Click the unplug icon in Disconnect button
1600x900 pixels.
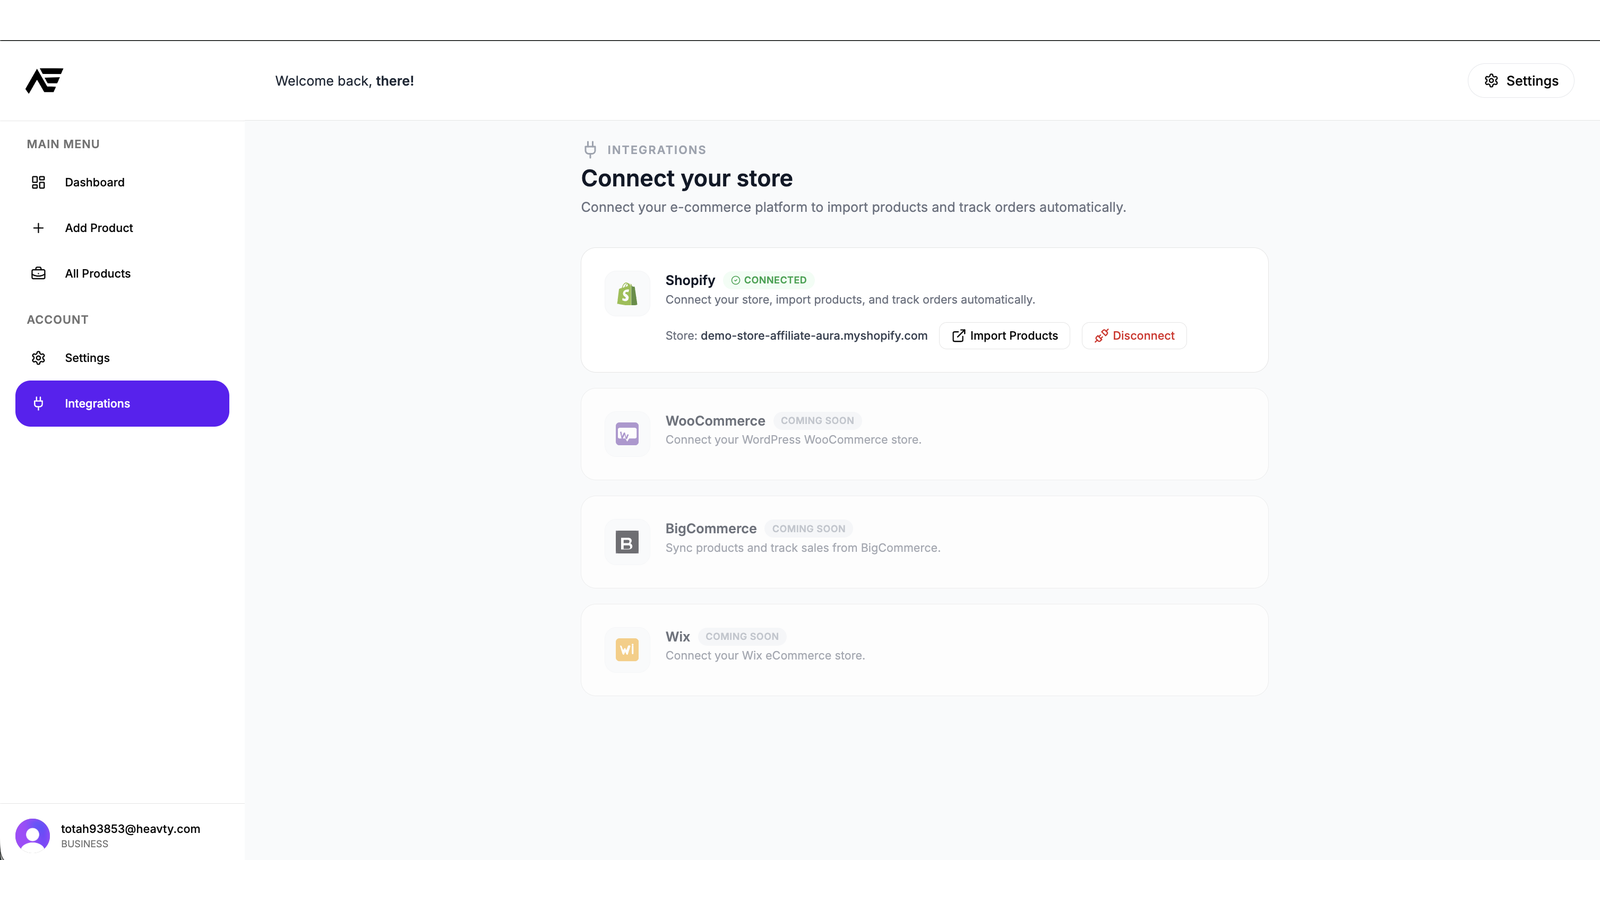coord(1101,336)
